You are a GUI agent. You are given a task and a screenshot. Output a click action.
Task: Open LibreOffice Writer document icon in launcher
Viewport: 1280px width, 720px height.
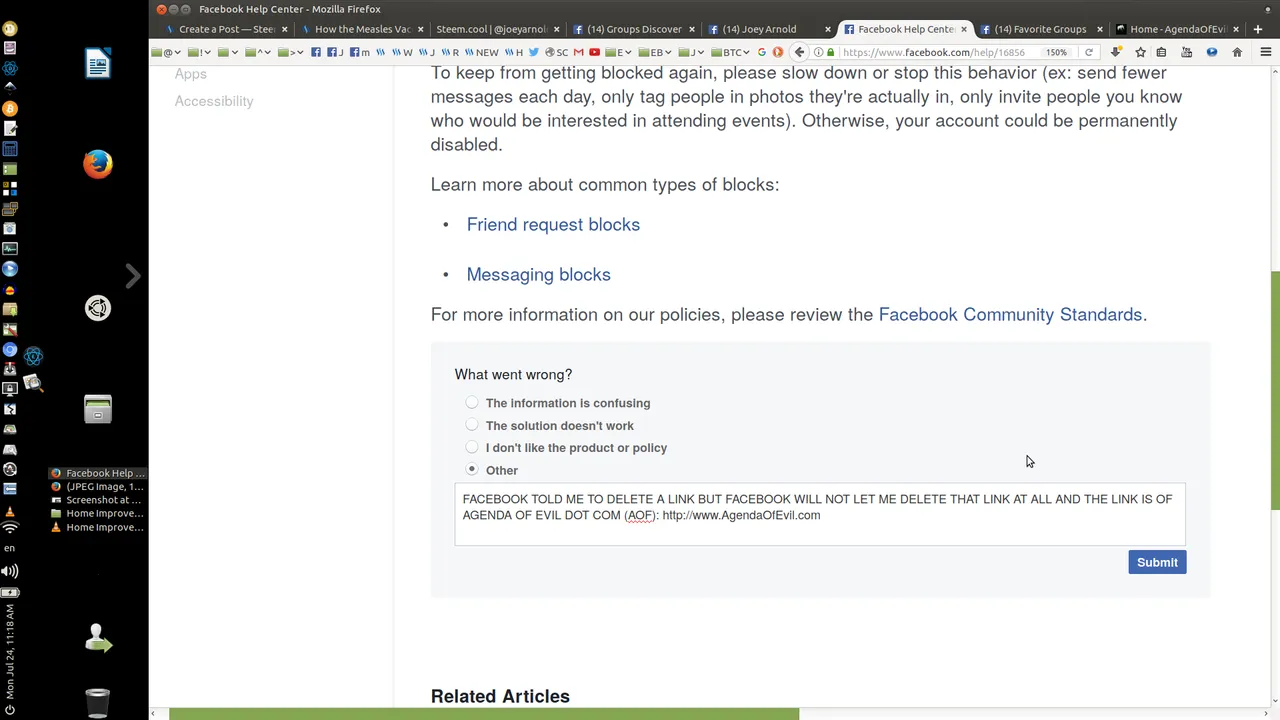[97, 64]
